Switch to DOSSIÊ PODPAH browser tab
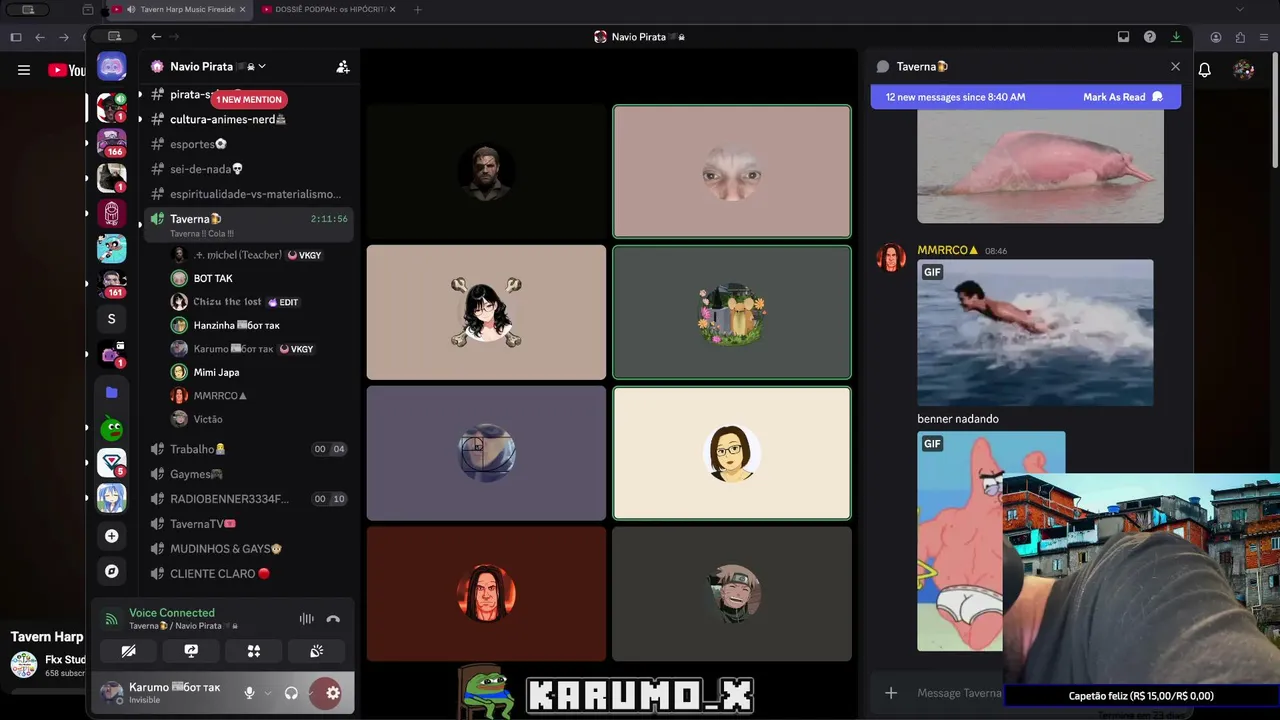Image resolution: width=1280 pixels, height=720 pixels. 327,9
